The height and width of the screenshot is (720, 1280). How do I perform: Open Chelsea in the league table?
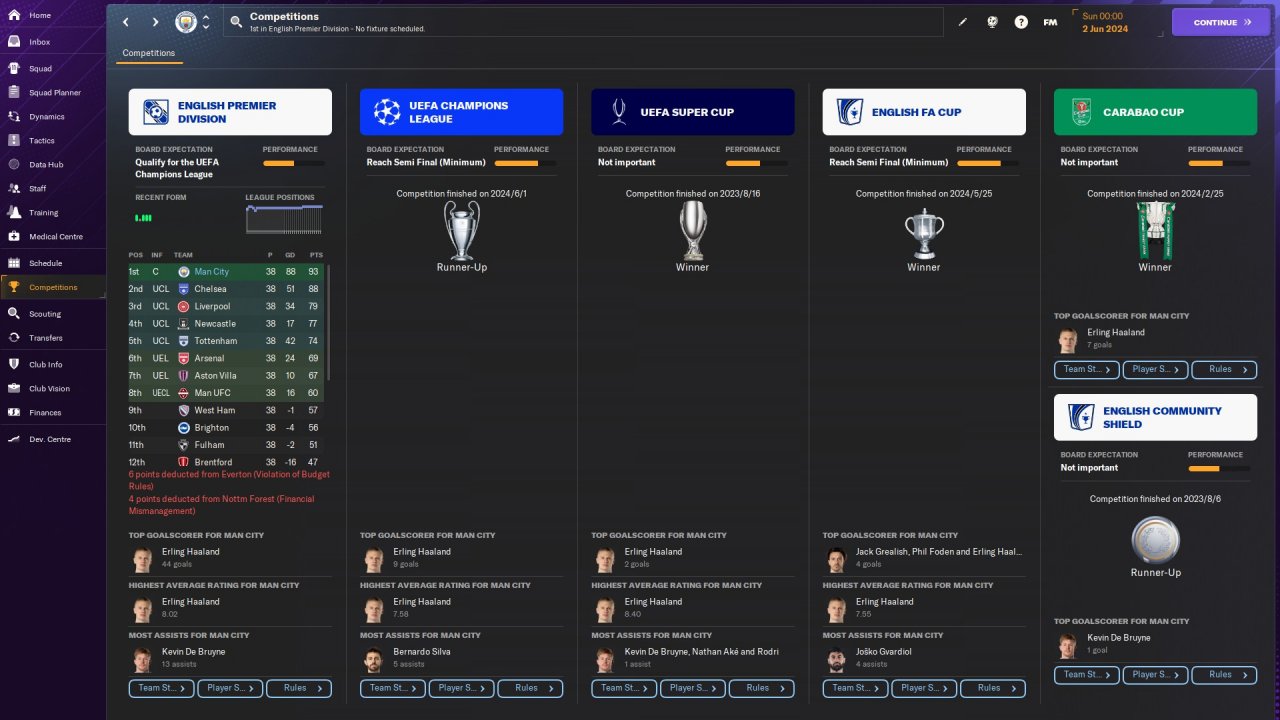point(211,289)
